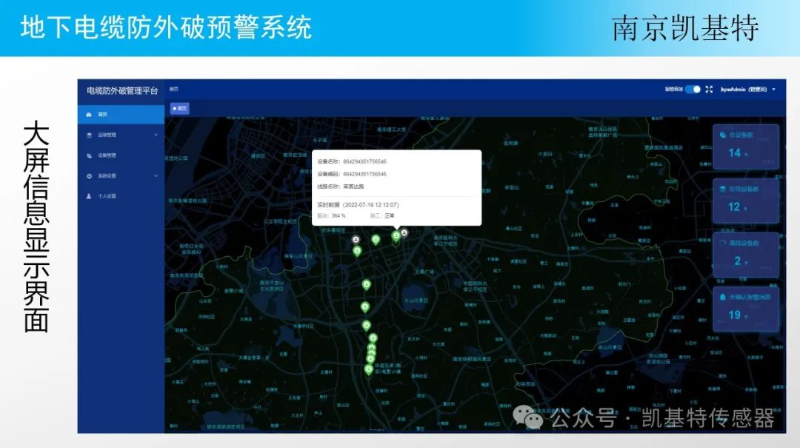This screenshot has width=801, height=448.
Task: Click the green marker under the popup pointer
Action: point(396,236)
